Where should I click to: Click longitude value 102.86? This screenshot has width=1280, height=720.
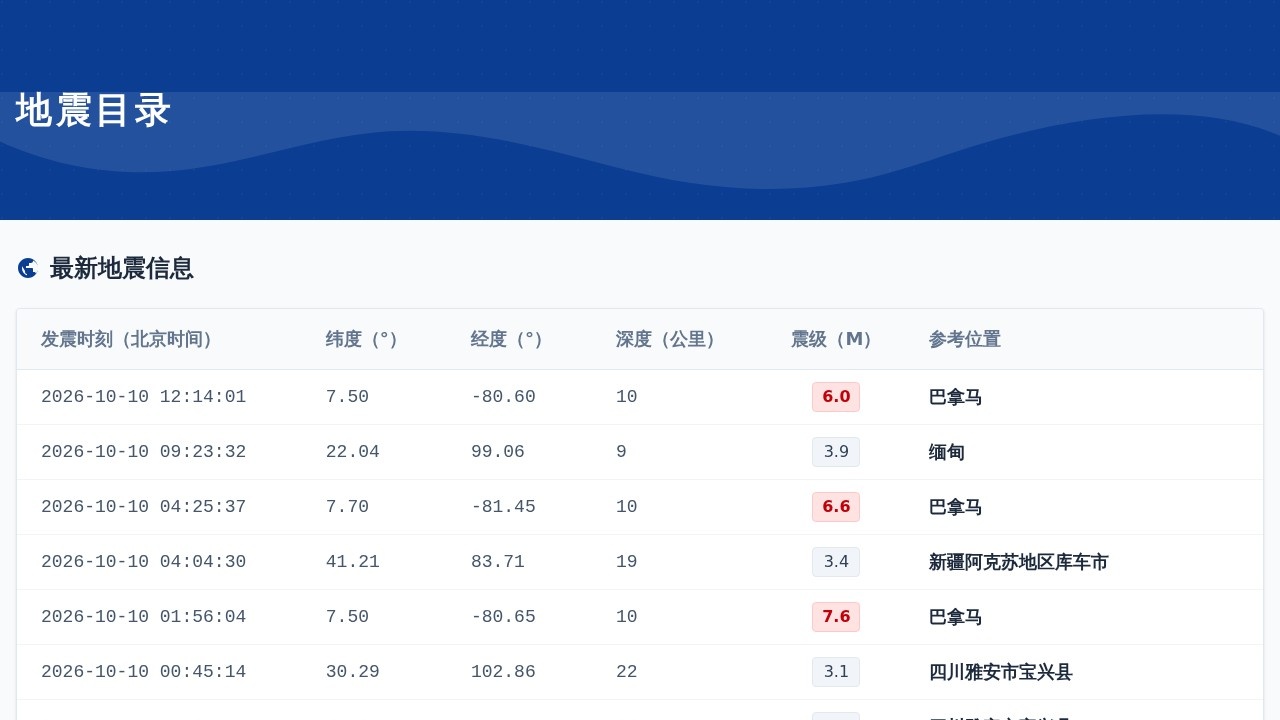[504, 672]
